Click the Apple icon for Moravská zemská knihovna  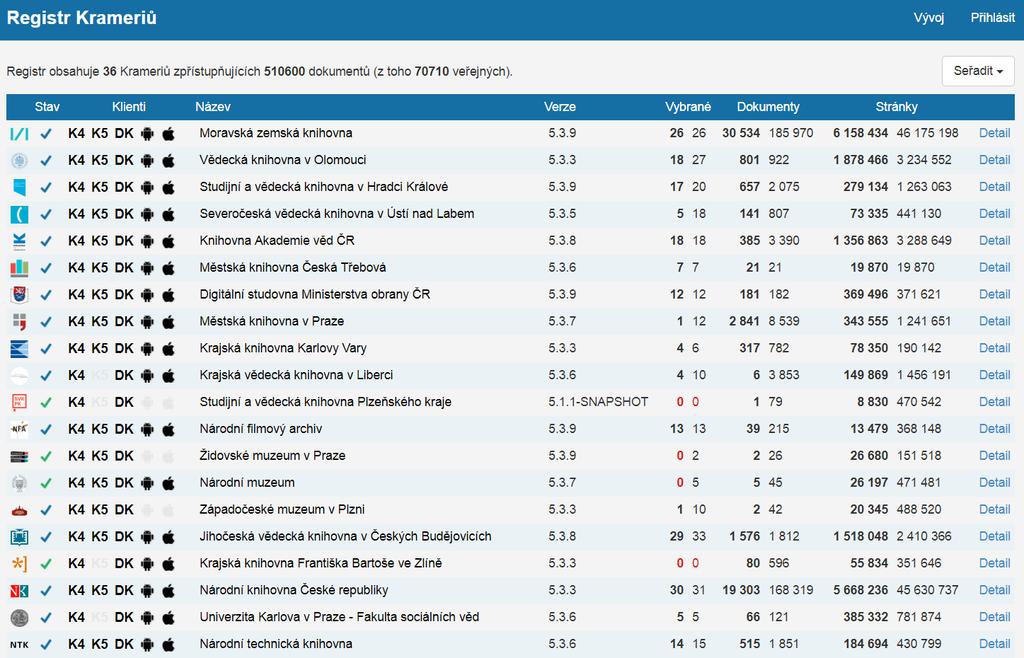coord(168,133)
